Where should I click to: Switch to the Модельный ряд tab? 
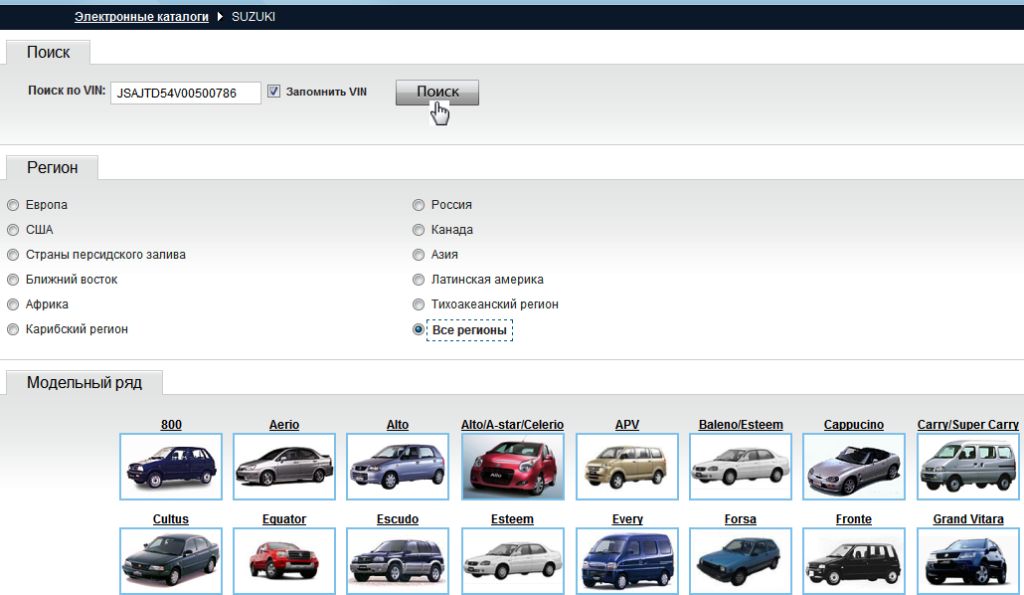pyautogui.click(x=84, y=383)
